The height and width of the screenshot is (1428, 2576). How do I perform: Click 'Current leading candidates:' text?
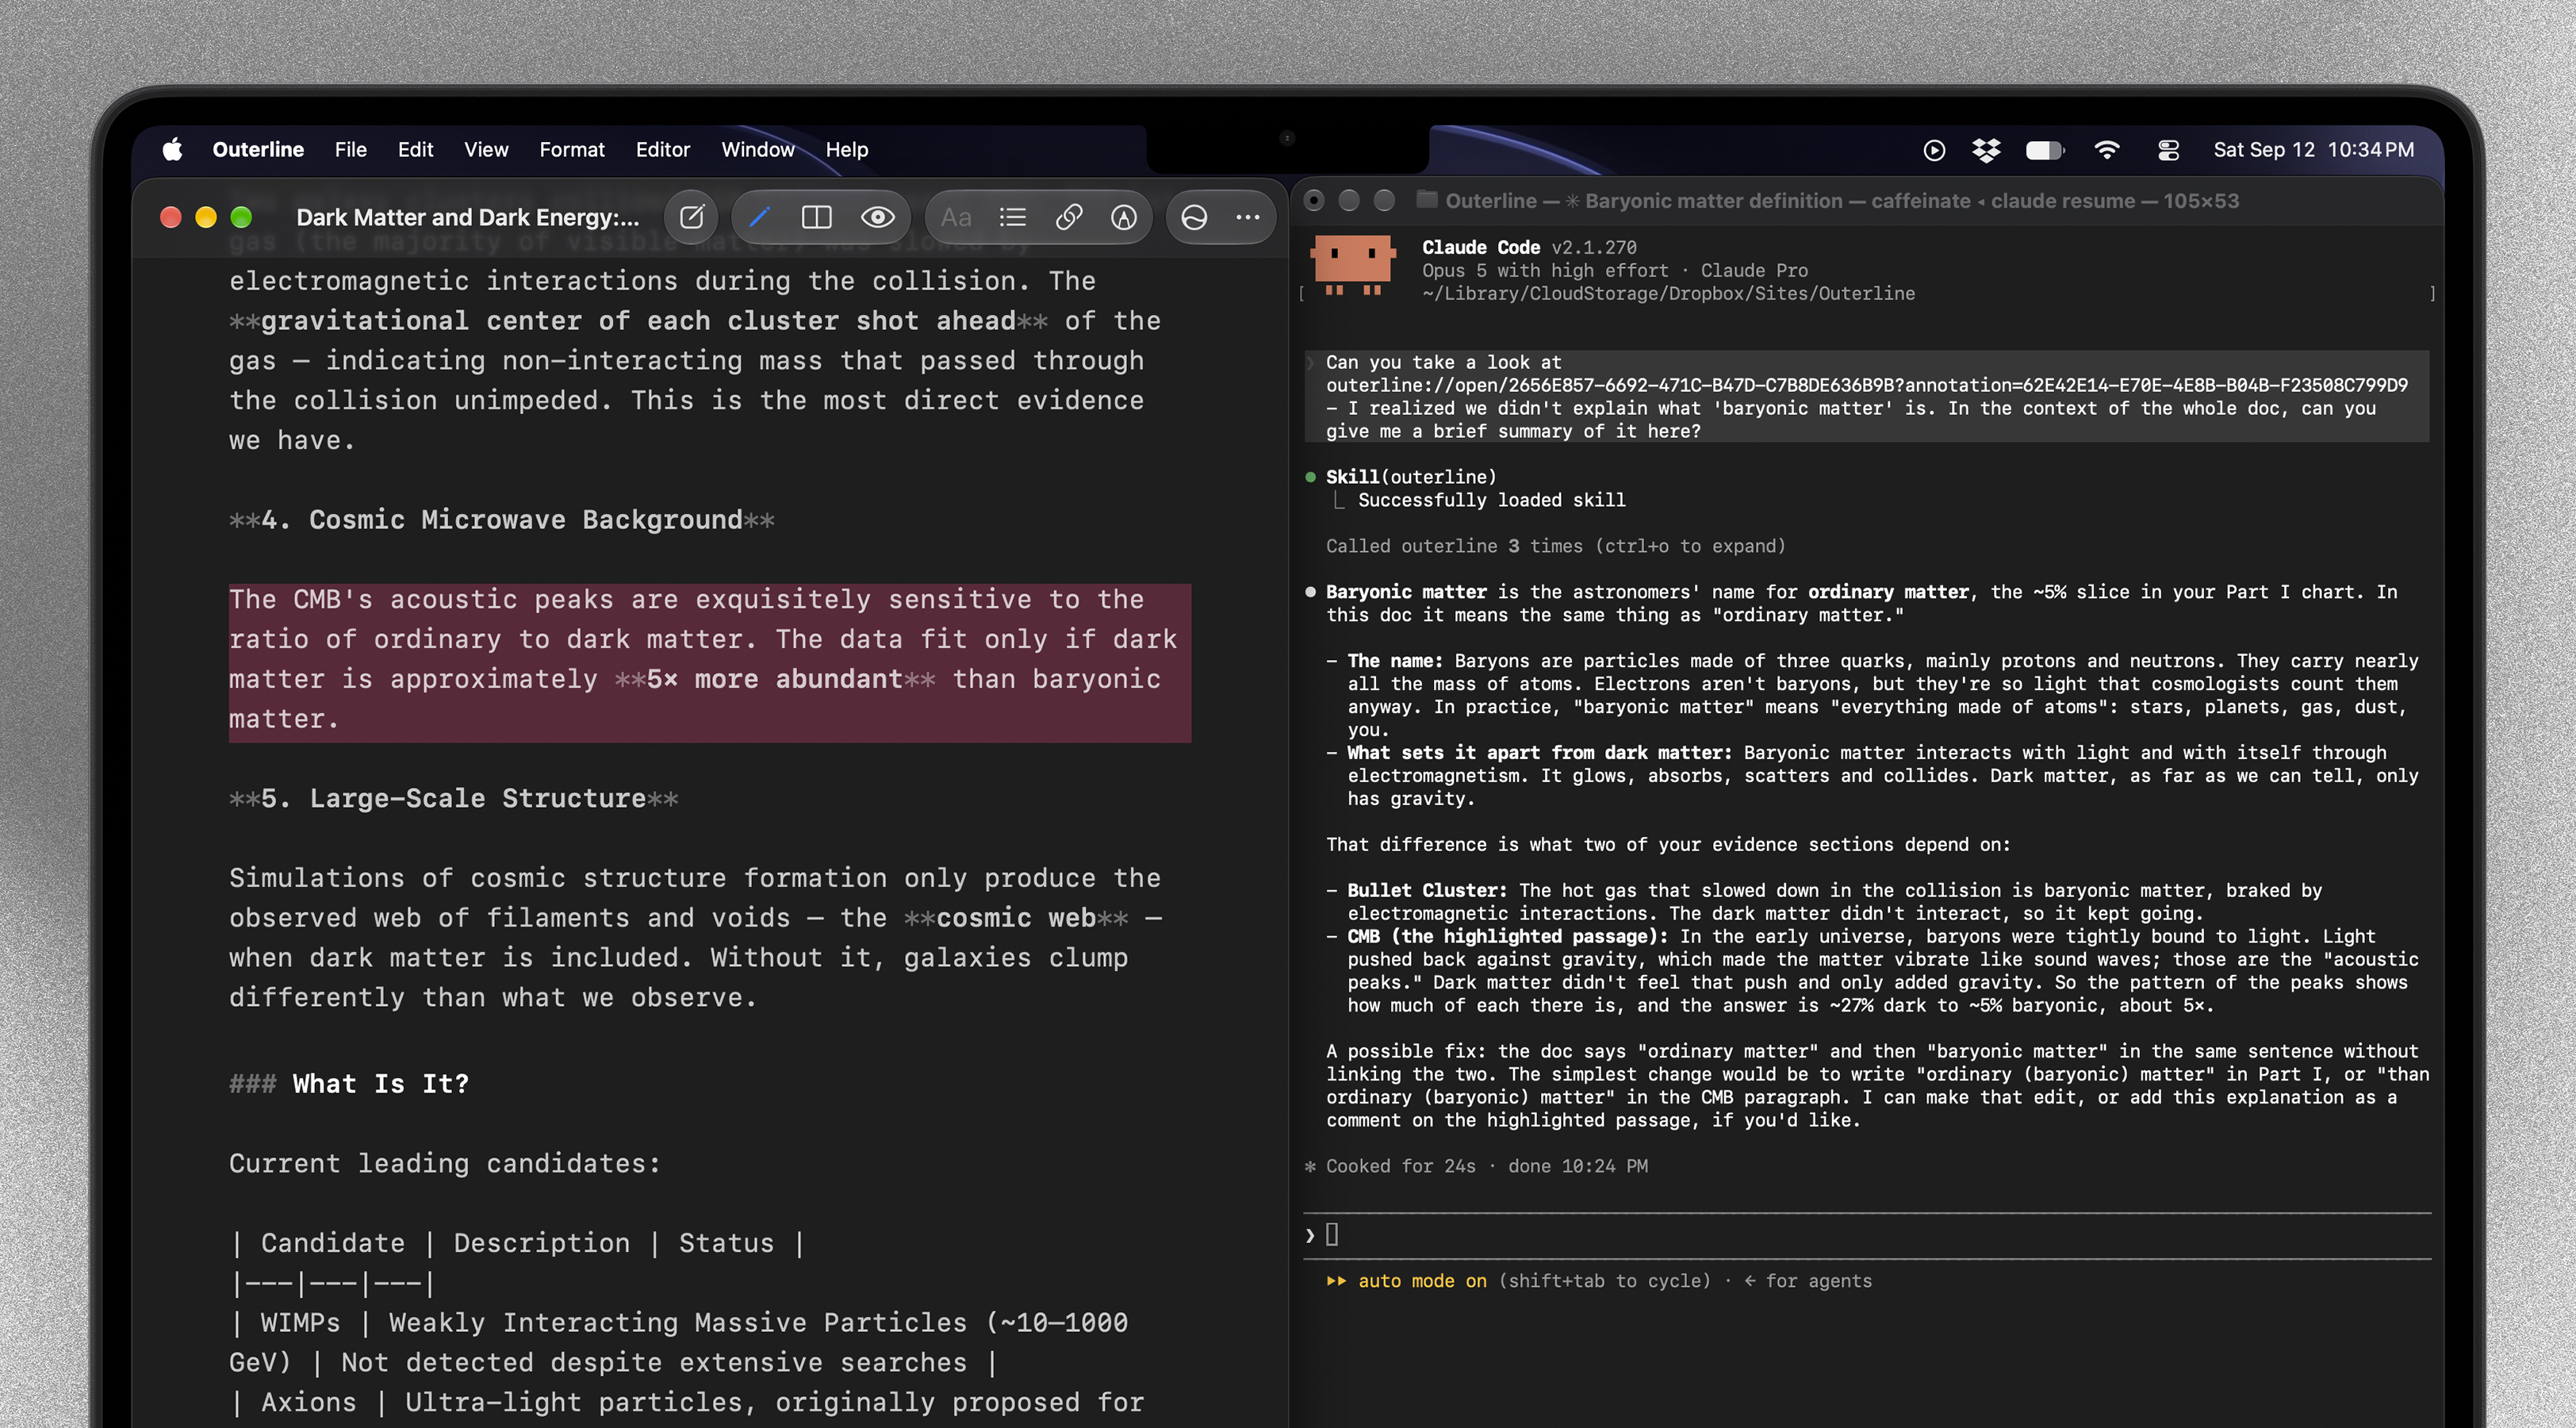click(x=445, y=1164)
